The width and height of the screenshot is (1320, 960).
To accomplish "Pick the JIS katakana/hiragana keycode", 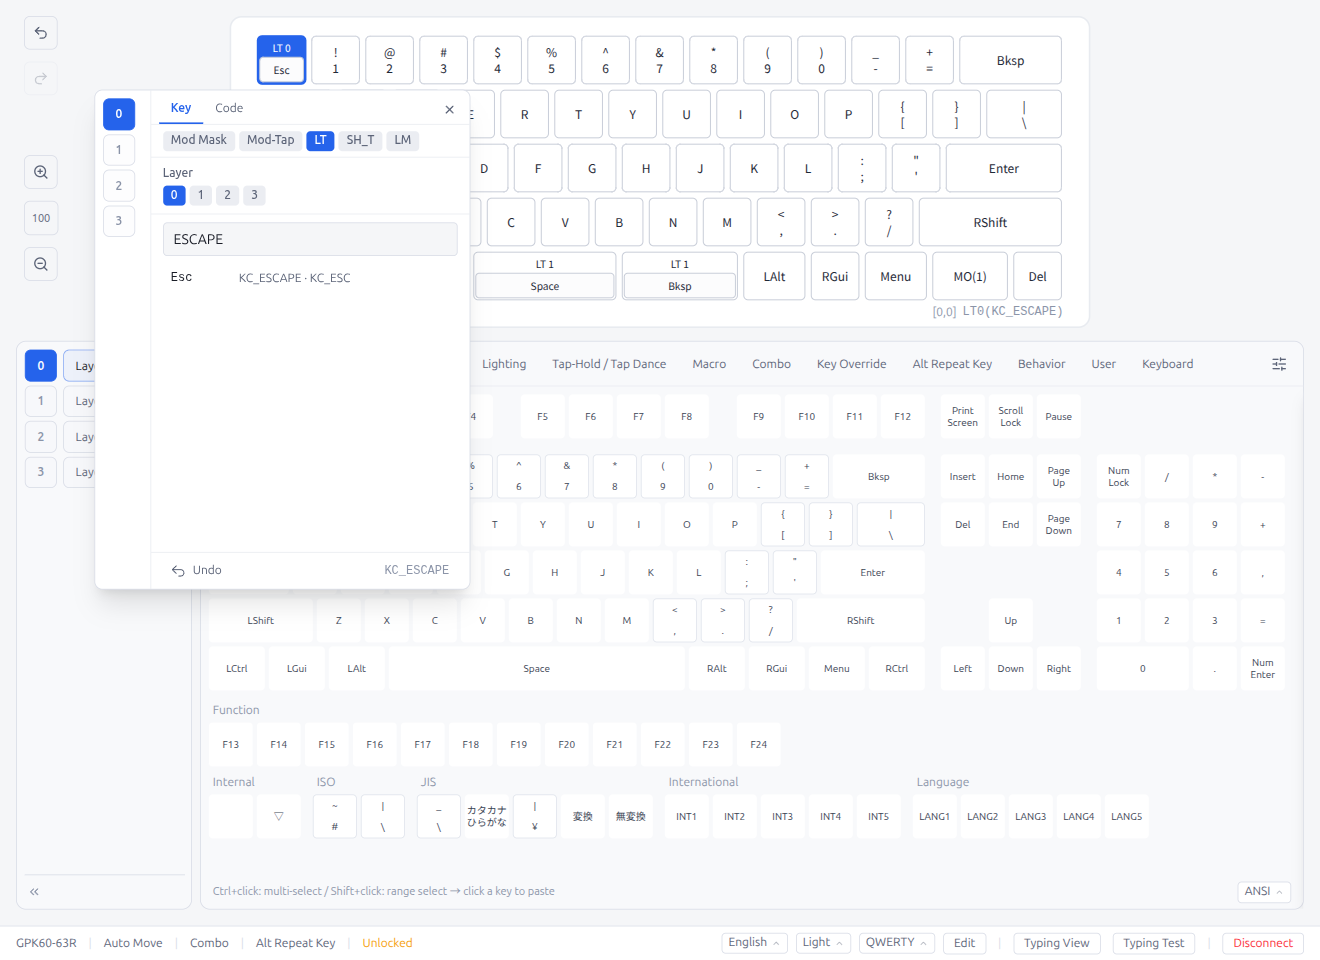I will click(x=487, y=817).
